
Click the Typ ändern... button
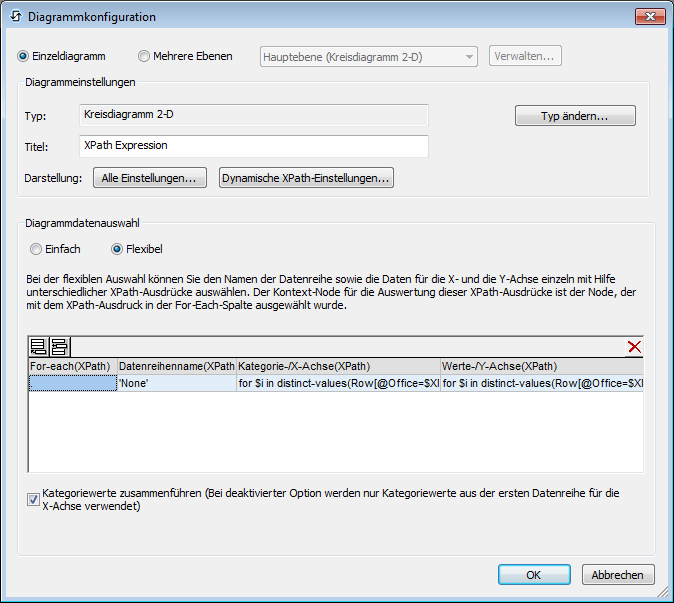[575, 116]
